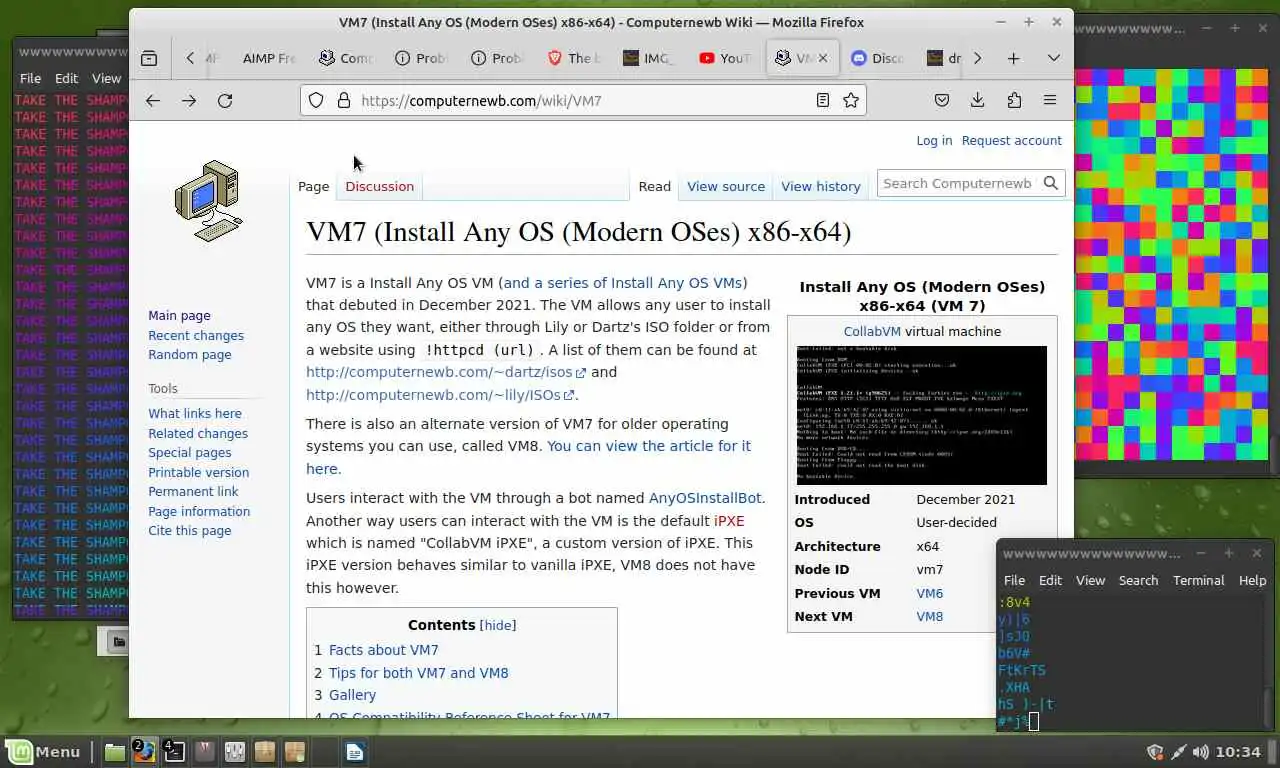This screenshot has width=1280, height=768.
Task: Reload the VM7 wiki page
Action: coord(225,100)
